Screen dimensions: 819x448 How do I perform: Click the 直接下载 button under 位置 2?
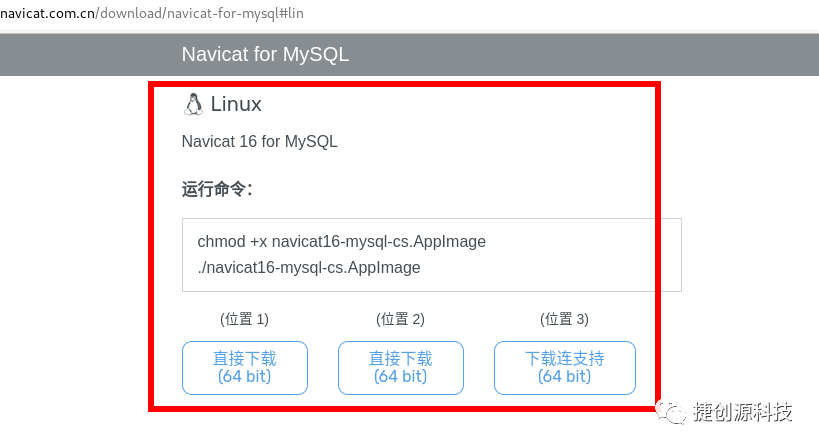401,368
